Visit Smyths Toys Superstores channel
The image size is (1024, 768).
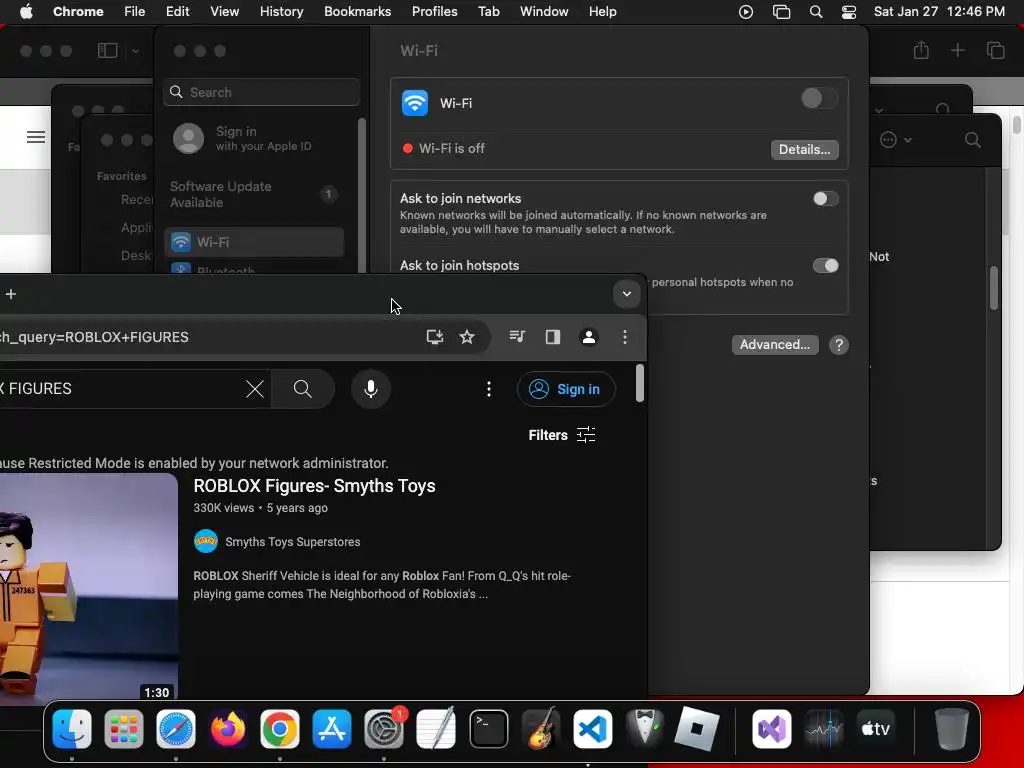(293, 542)
